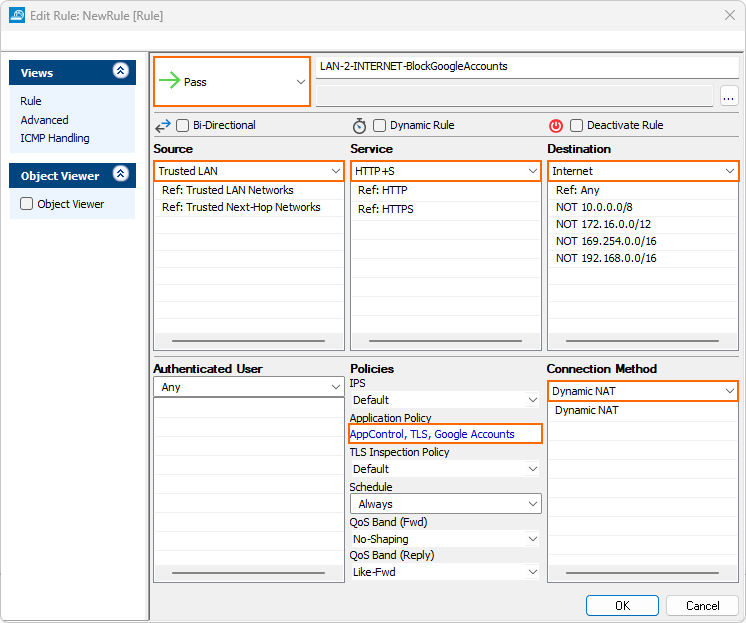Close the Edit Rule dialog
This screenshot has height=623, width=746.
[730, 15]
